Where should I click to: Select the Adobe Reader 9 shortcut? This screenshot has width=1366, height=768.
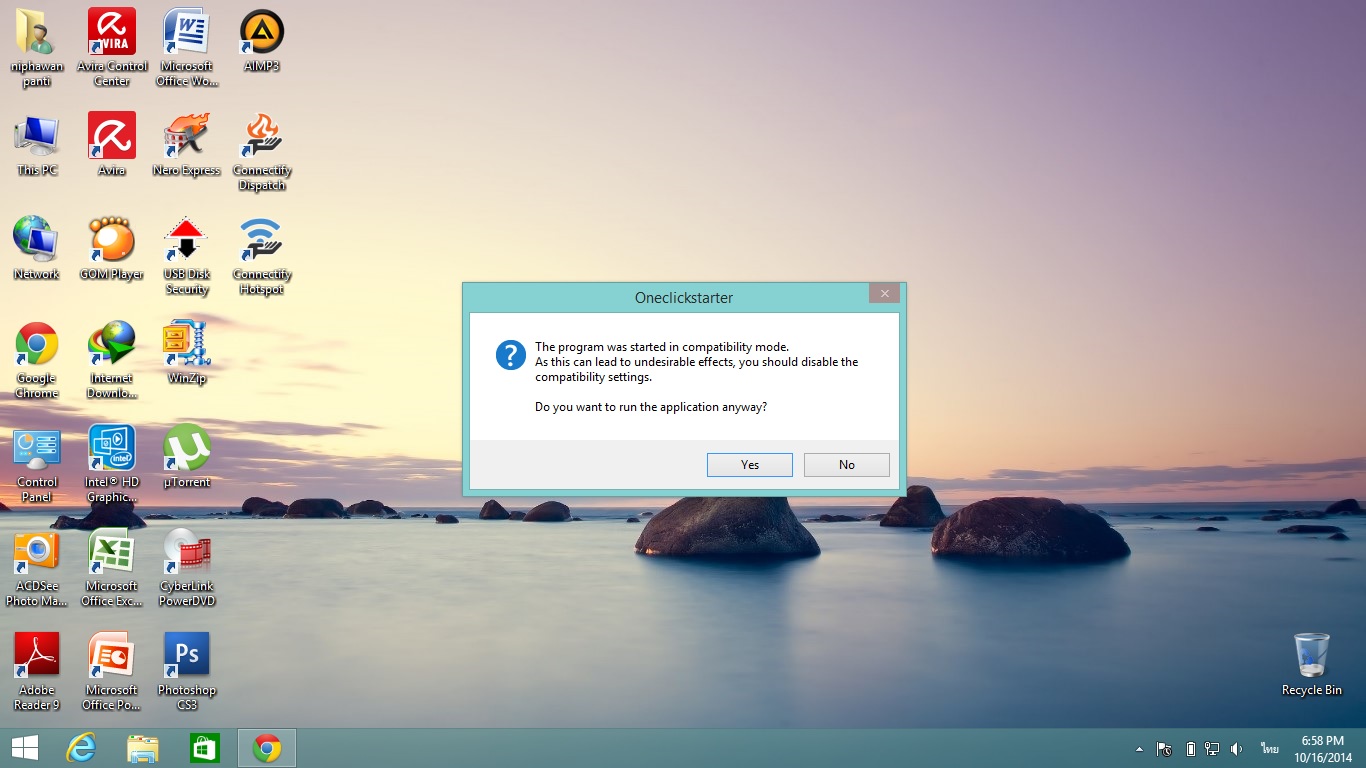[x=37, y=670]
